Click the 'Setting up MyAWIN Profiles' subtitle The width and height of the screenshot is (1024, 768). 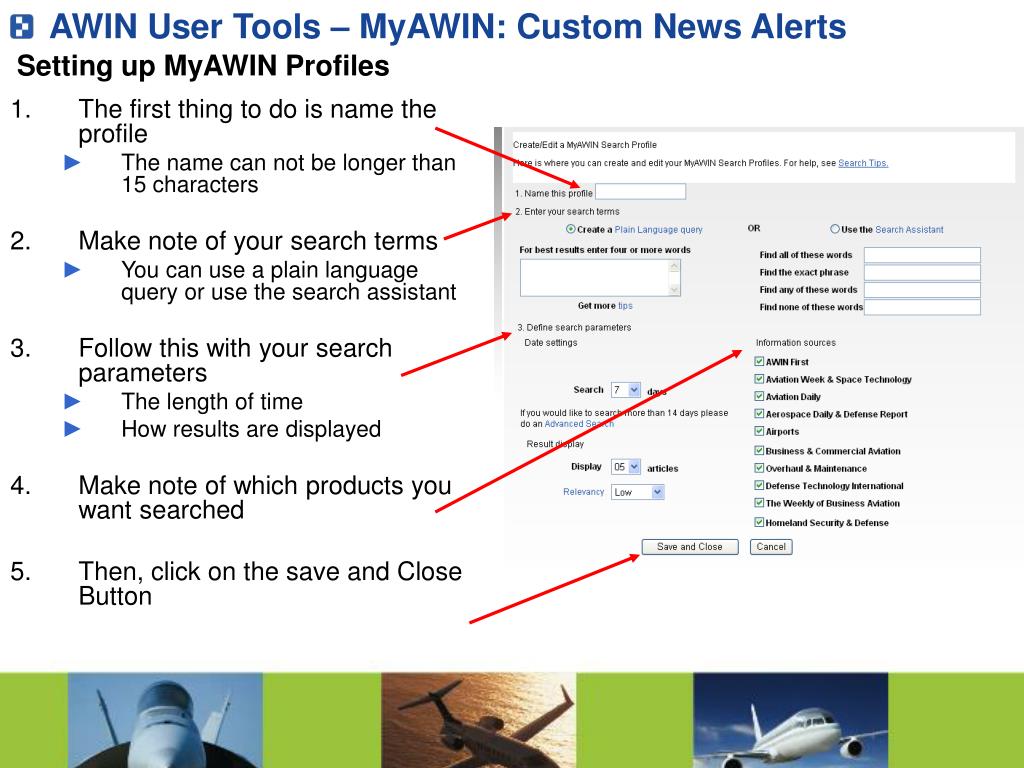point(203,66)
